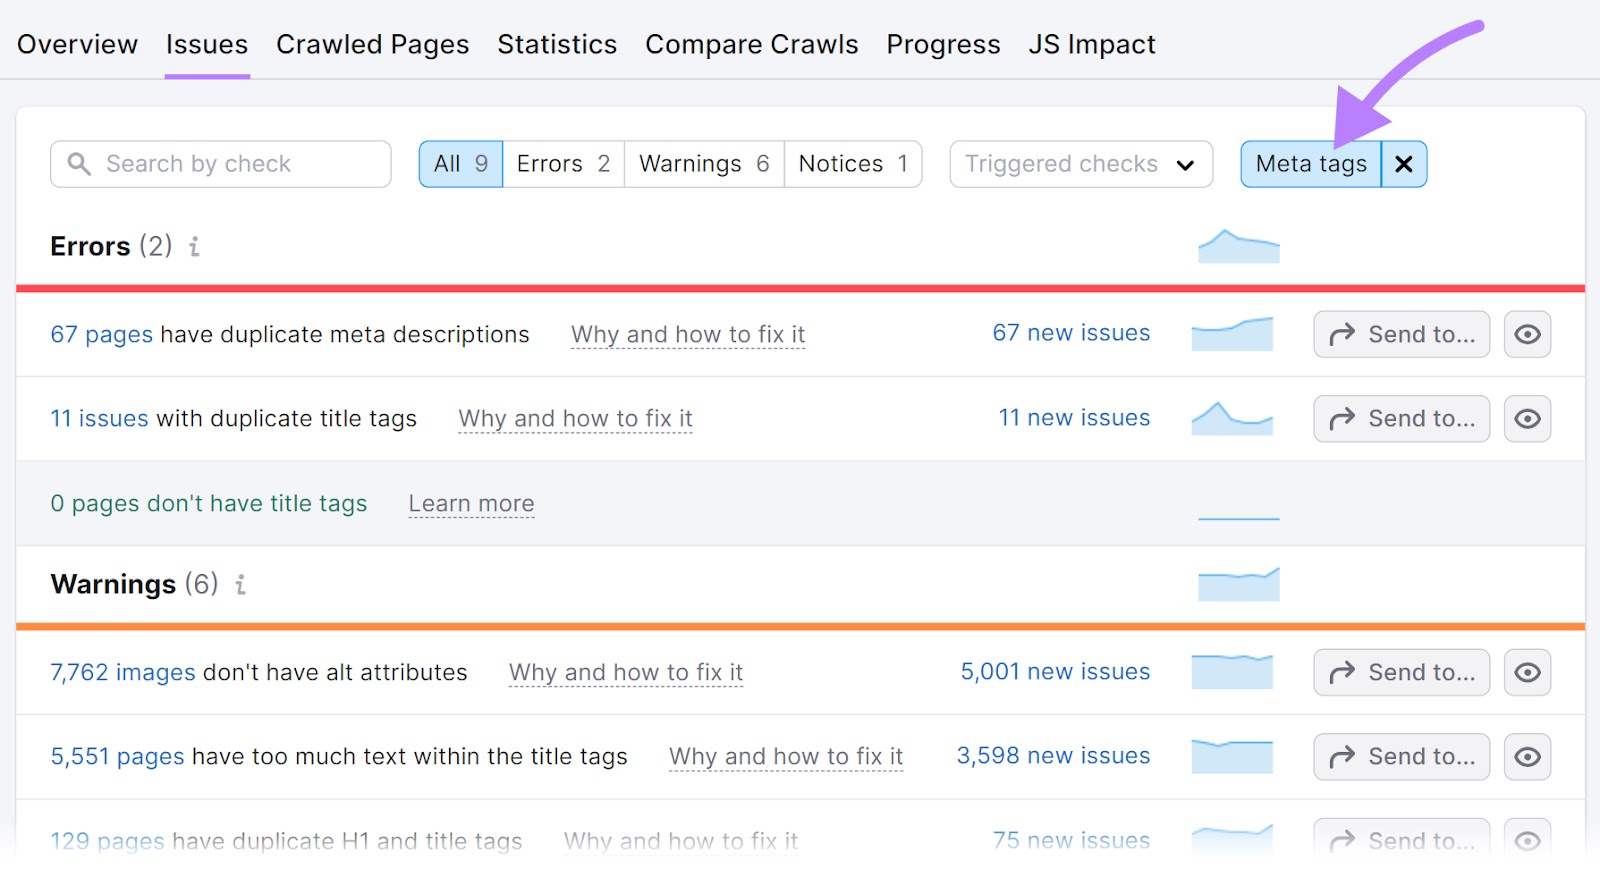Select the Issues tab

[207, 44]
